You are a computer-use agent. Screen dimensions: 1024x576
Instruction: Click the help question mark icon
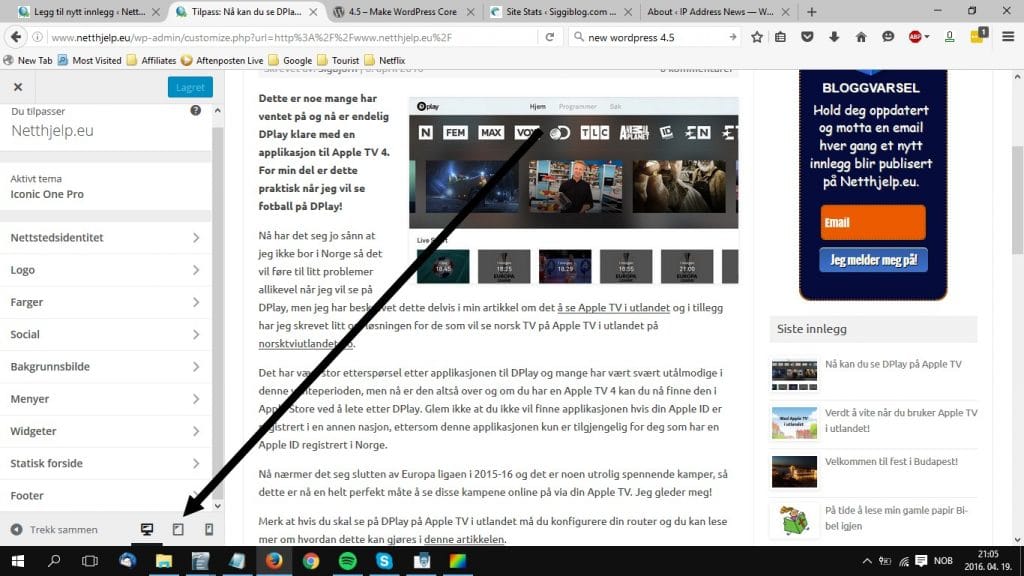196,110
